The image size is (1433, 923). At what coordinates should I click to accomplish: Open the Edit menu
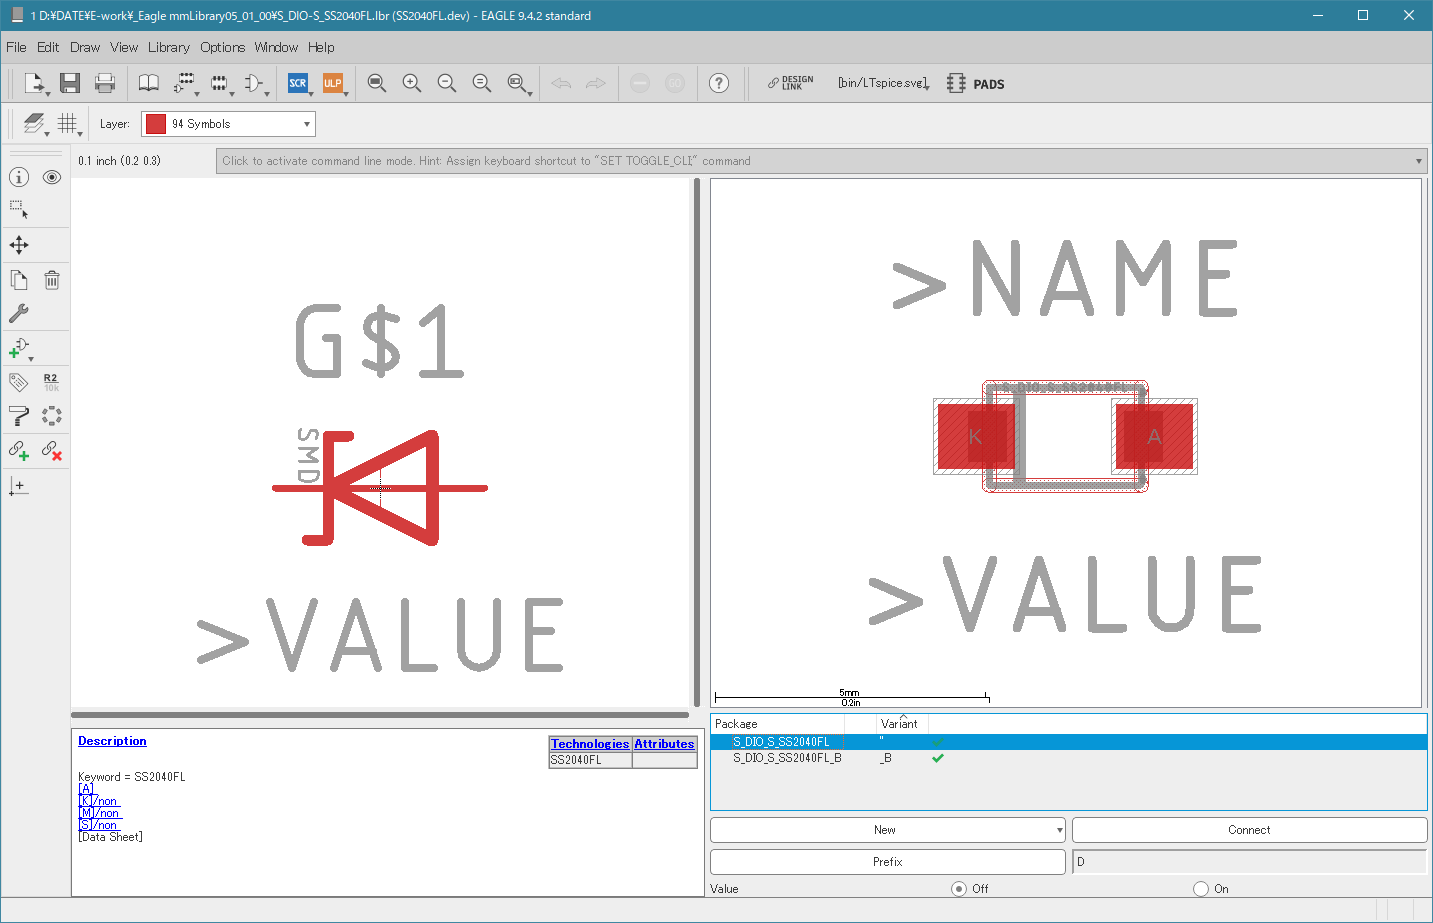[x=48, y=47]
